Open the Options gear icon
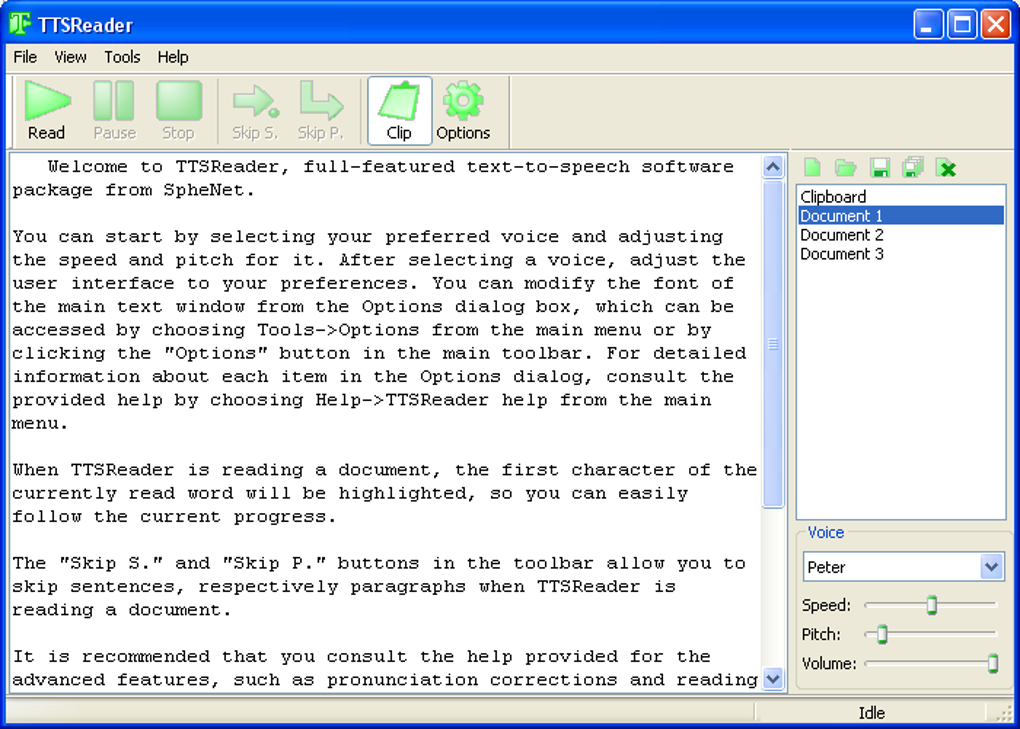This screenshot has width=1020, height=729. 463,111
